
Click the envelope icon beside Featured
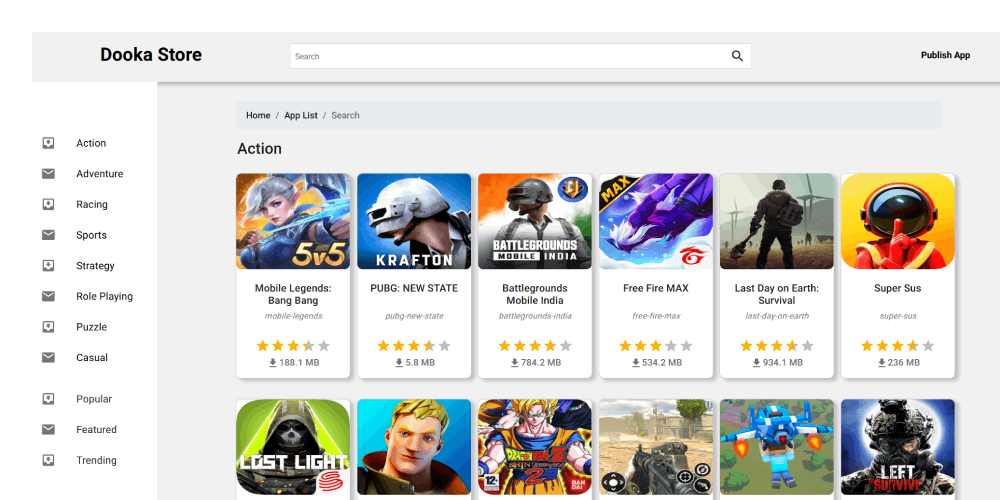coord(48,429)
